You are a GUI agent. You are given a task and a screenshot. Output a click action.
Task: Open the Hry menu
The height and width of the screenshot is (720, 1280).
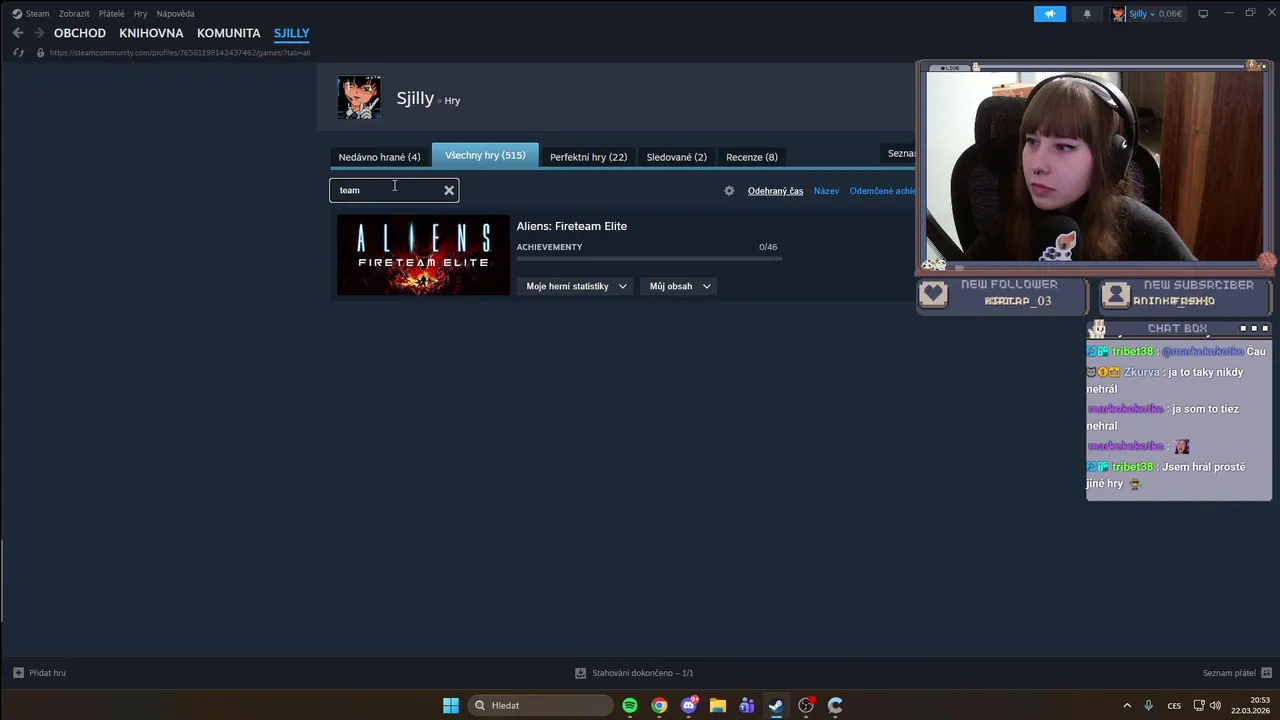[141, 14]
